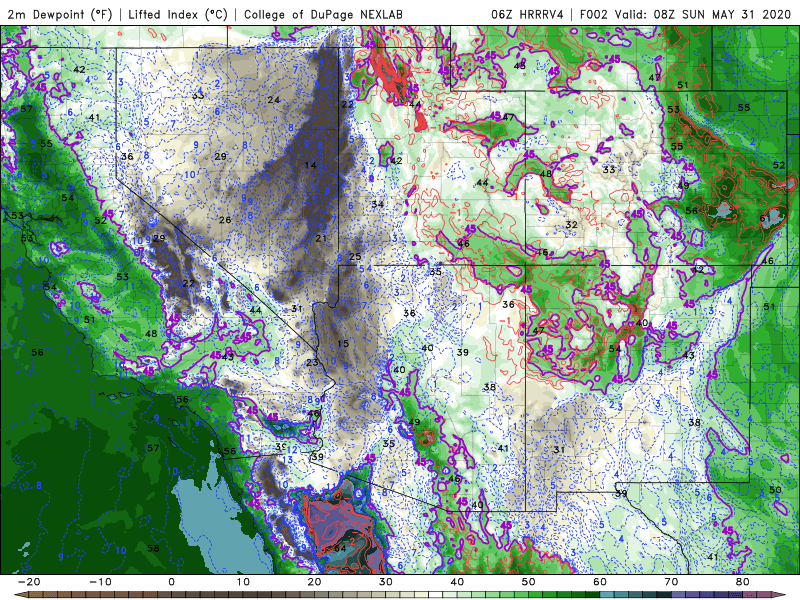Image resolution: width=800 pixels, height=600 pixels.
Task: Click the '25' dewpoint value on map
Action: pyautogui.click(x=355, y=257)
